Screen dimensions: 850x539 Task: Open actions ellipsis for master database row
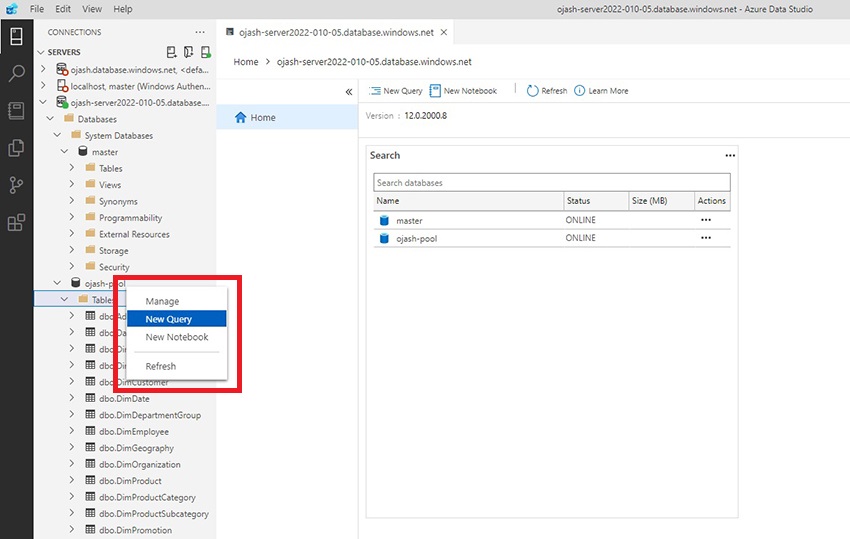[706, 220]
